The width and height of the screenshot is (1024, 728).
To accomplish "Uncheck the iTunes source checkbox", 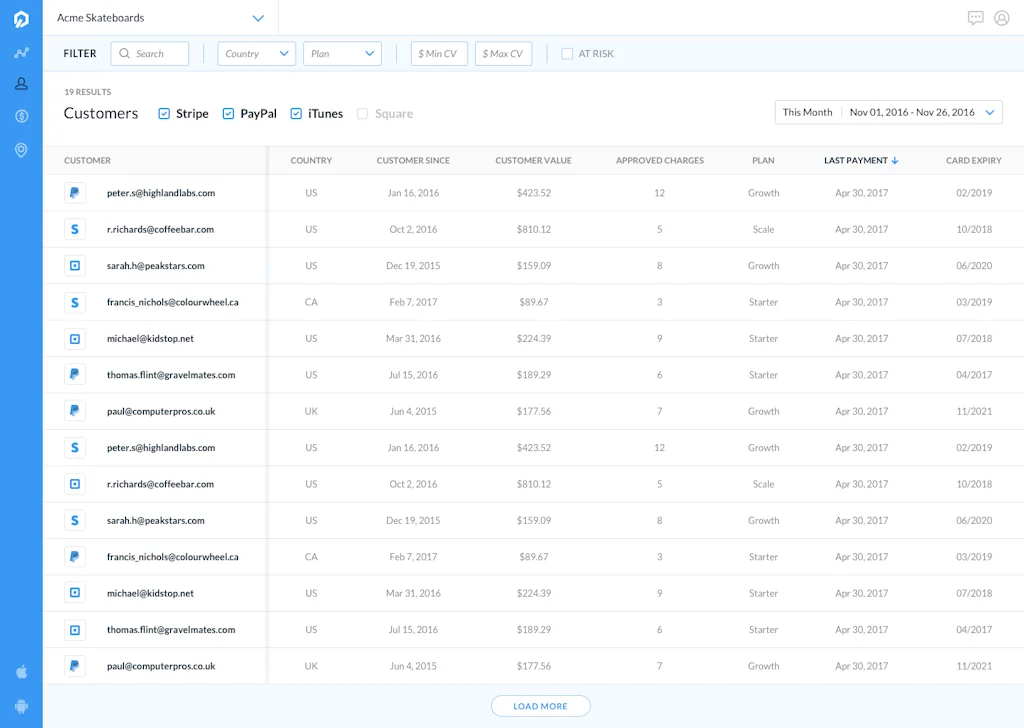I will pyautogui.click(x=296, y=114).
